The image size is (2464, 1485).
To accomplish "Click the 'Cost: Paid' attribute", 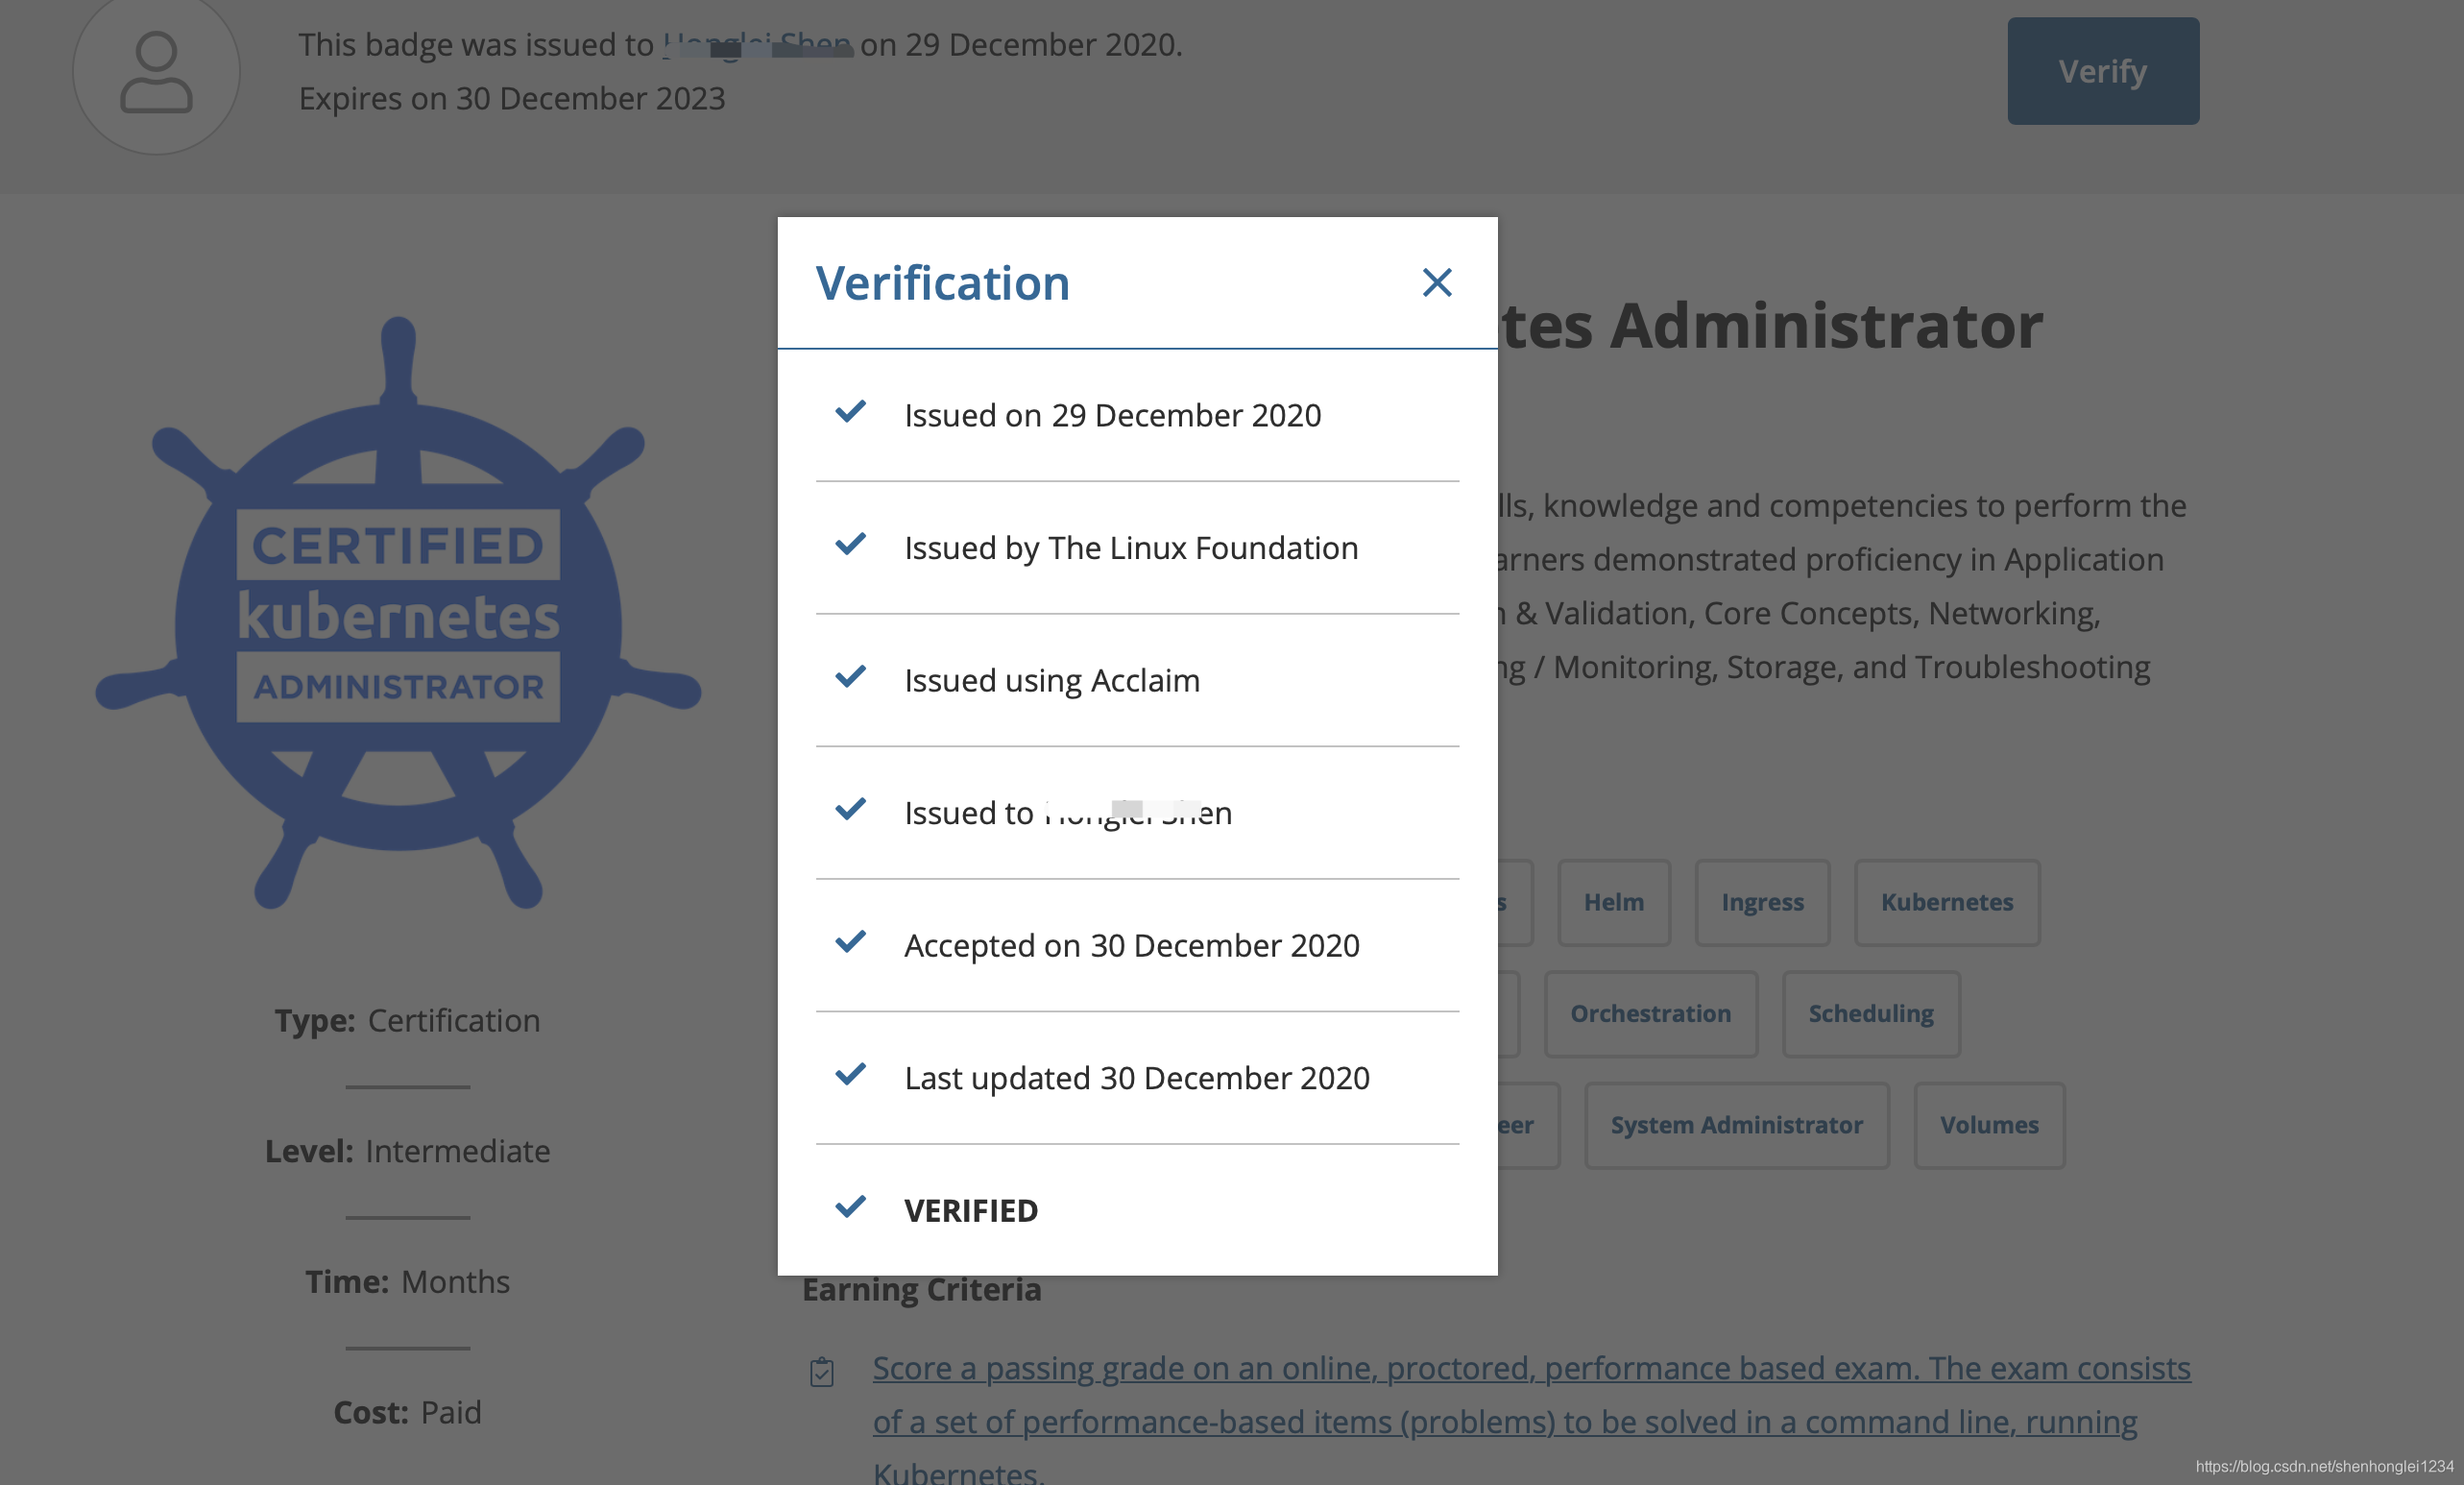I will click(407, 1413).
